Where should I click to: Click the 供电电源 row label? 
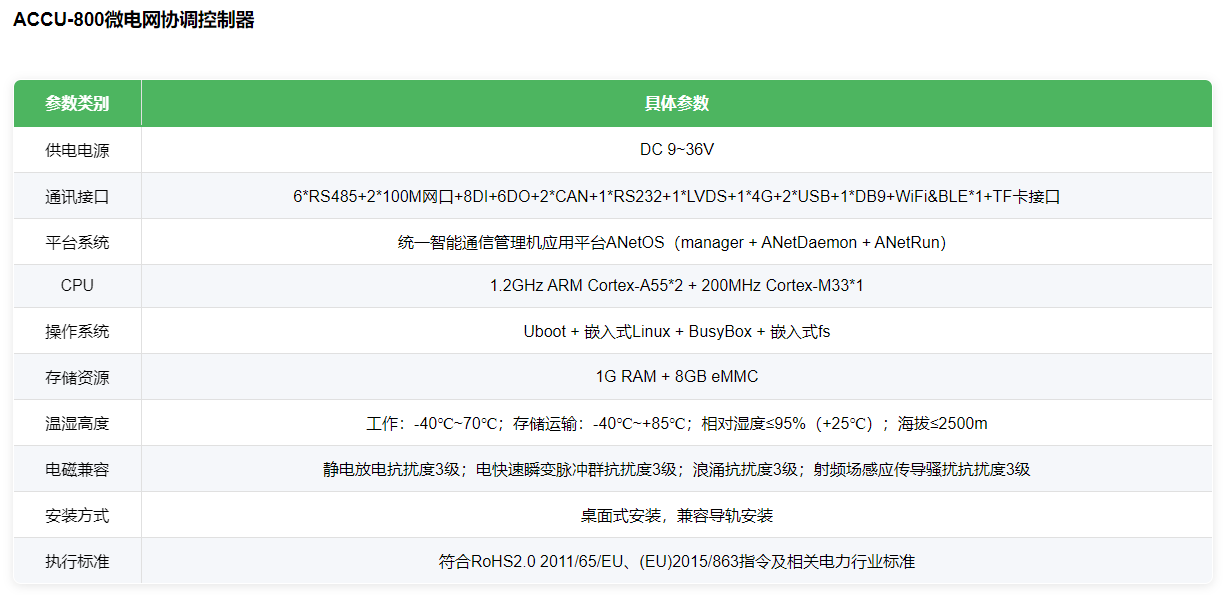[77, 150]
